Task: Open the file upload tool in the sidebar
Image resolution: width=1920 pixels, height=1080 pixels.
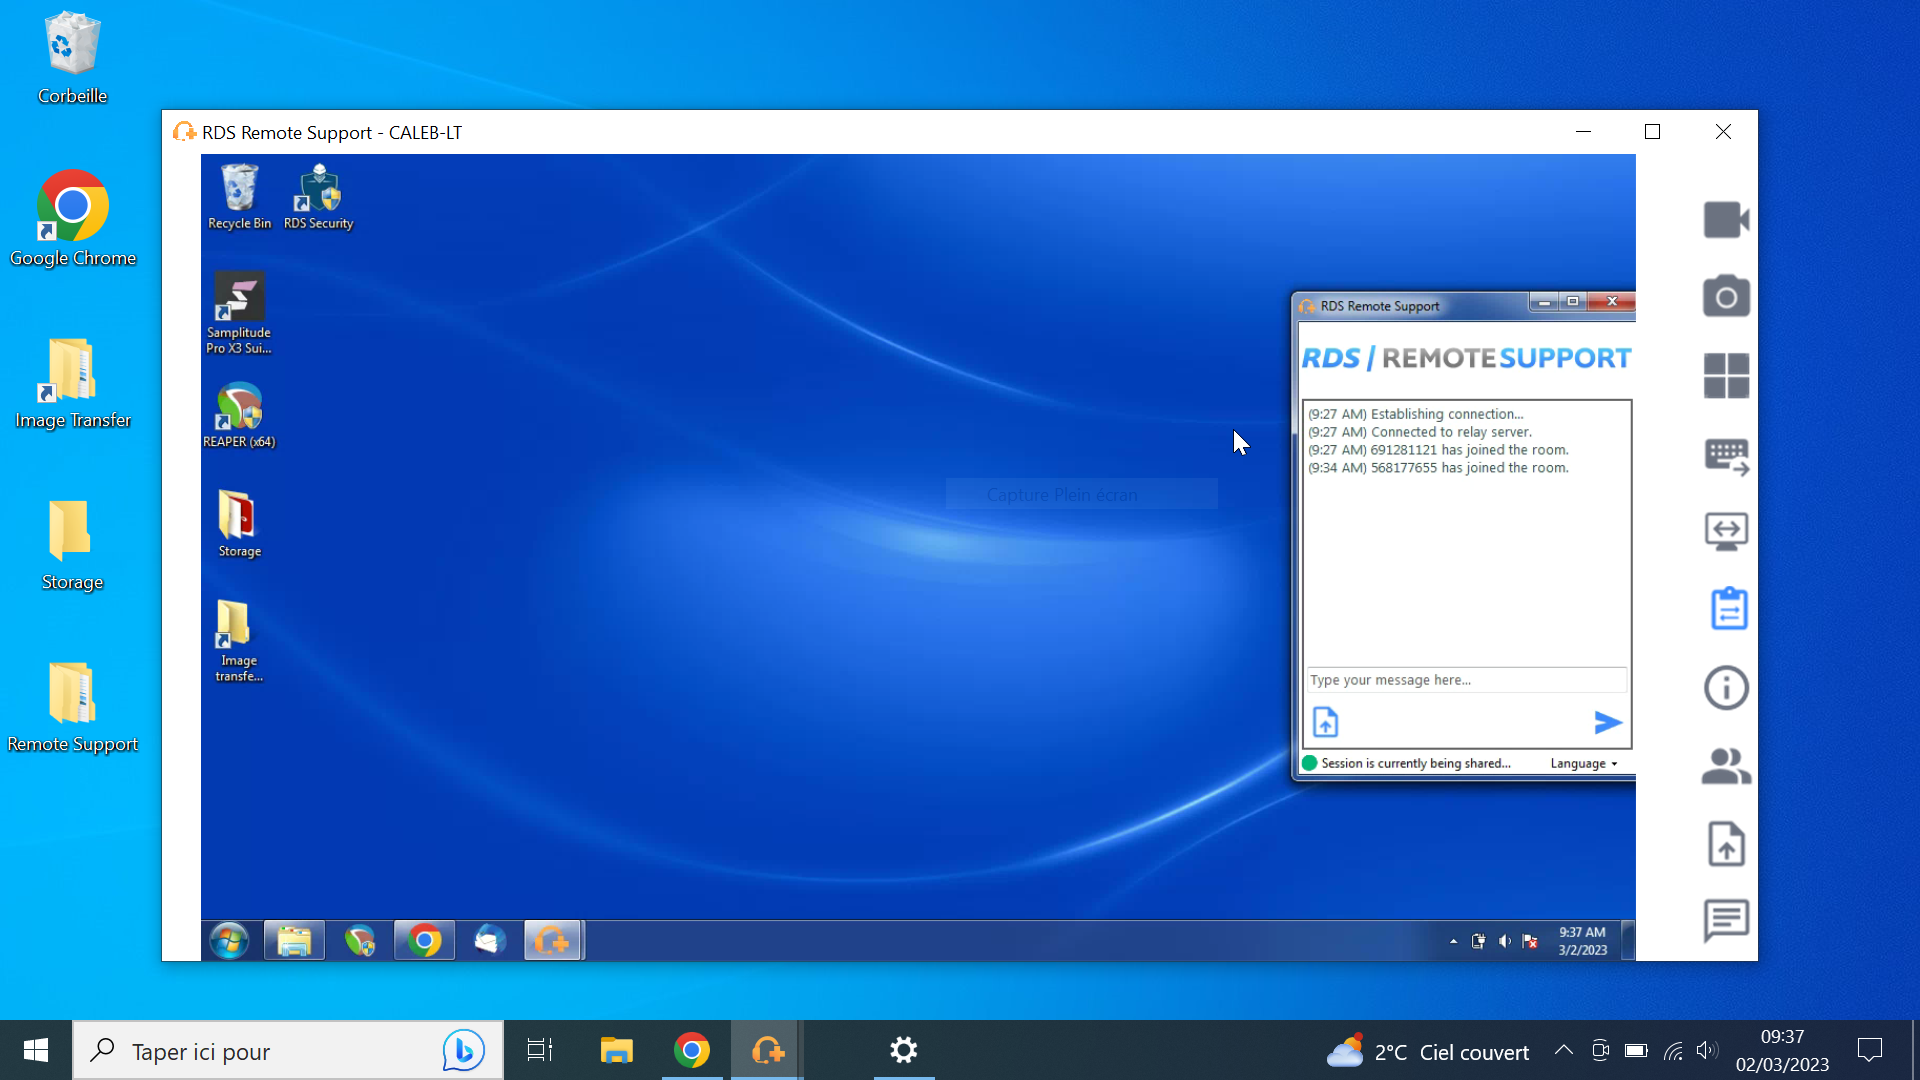Action: (x=1727, y=844)
